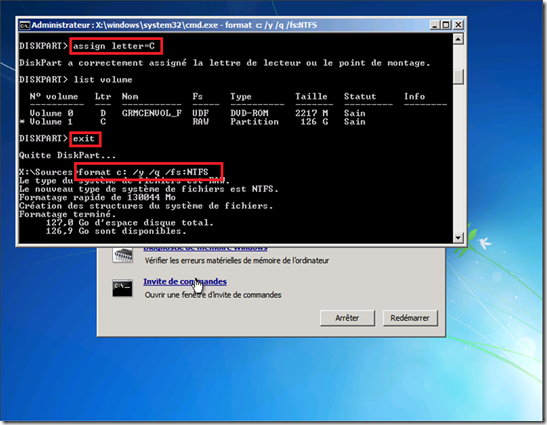Screen dimensions: 547x425
Task: Click the scrollbar track below the thumb
Action: click(458, 158)
